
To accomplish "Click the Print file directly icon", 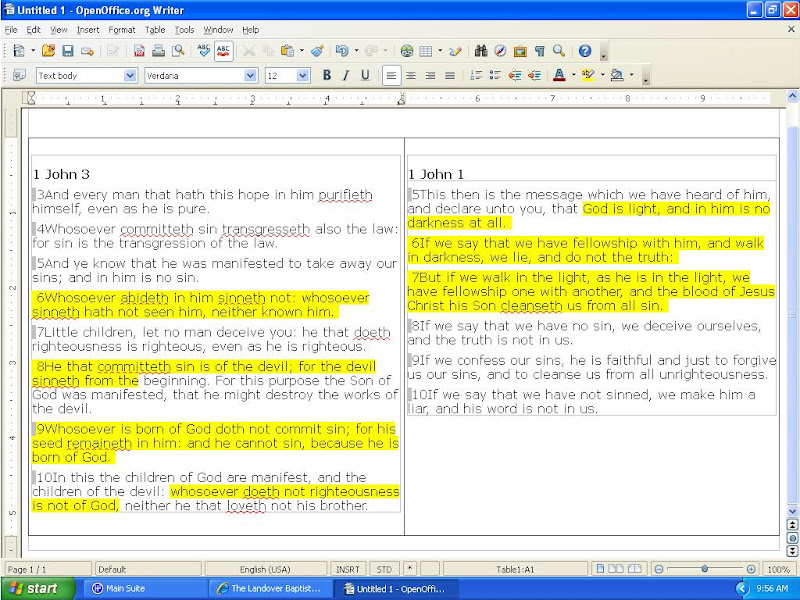I will [x=158, y=51].
